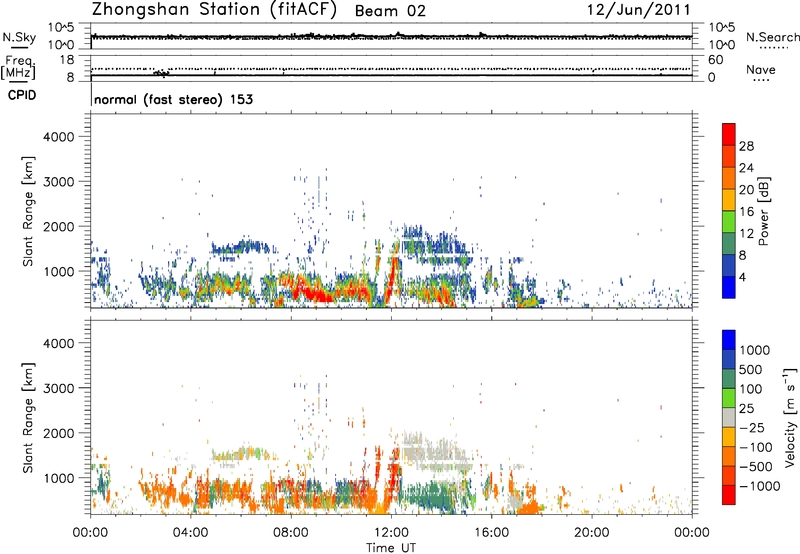Click the N.Sky legend label

[x=19, y=37]
